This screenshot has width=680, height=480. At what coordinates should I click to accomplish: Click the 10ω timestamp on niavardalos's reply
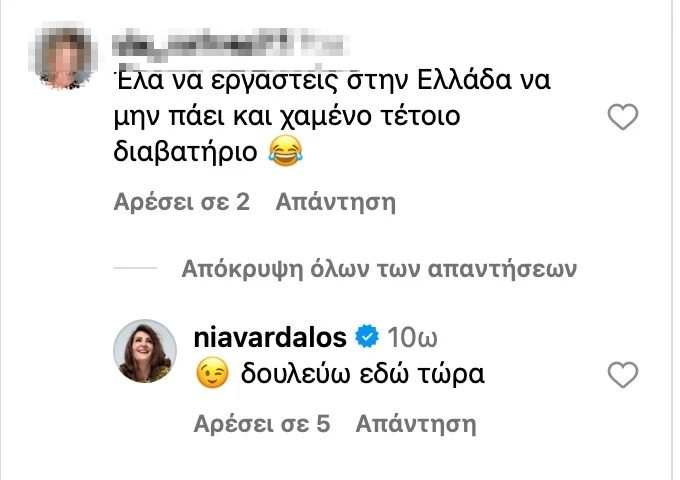(x=412, y=337)
